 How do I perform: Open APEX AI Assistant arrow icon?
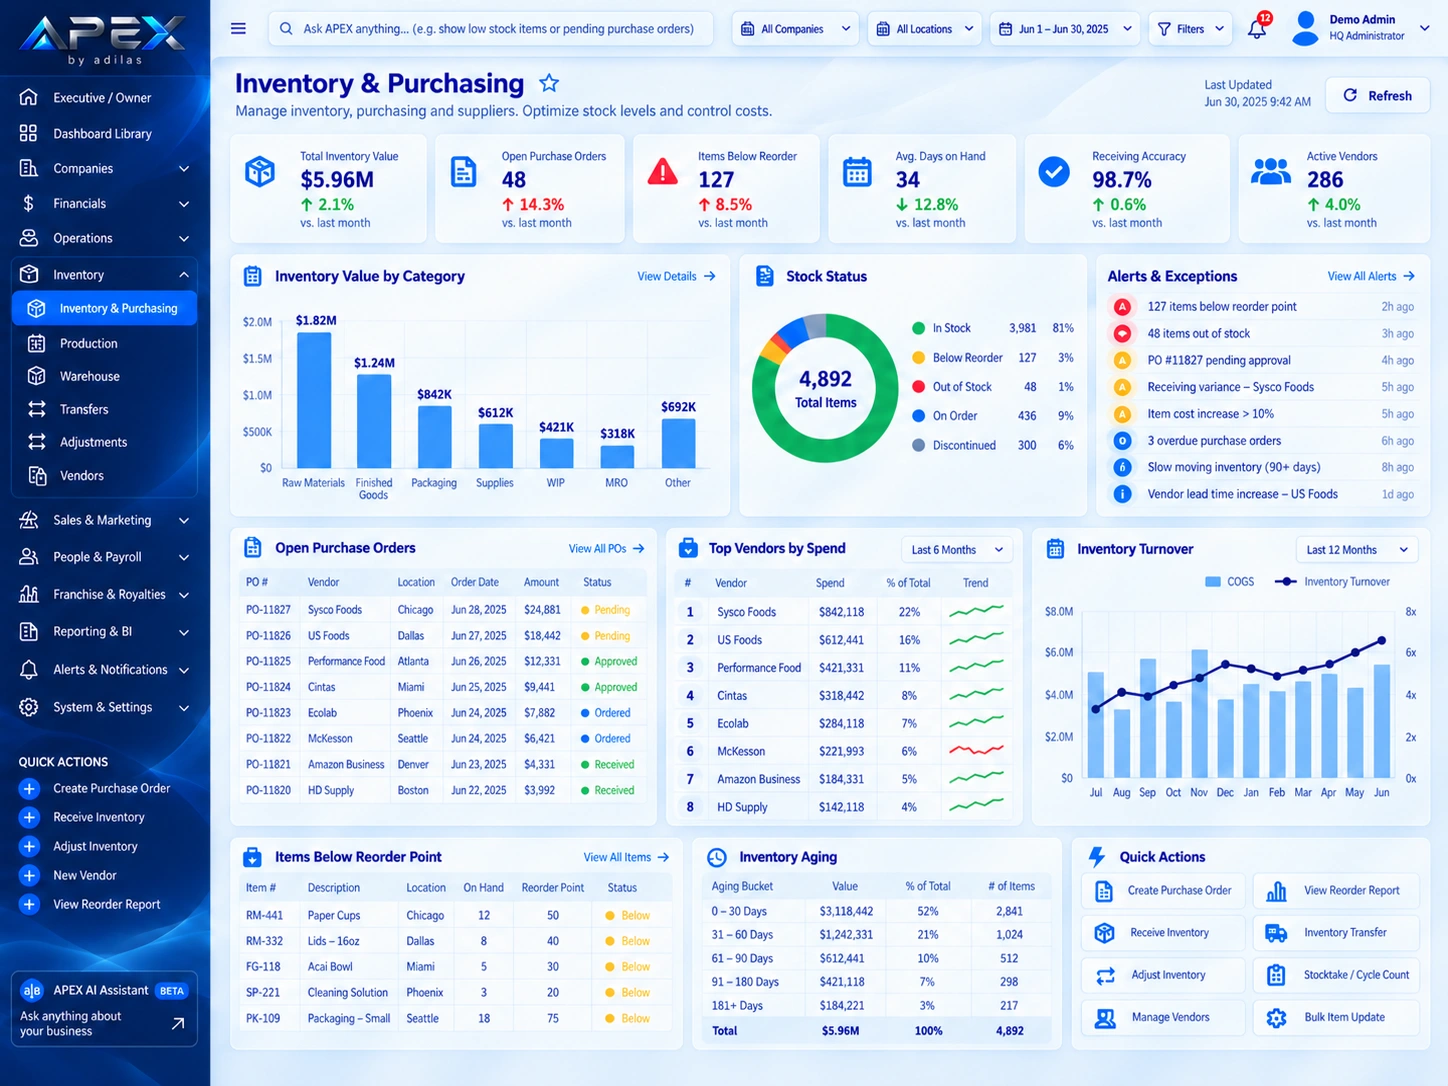coord(178,1023)
